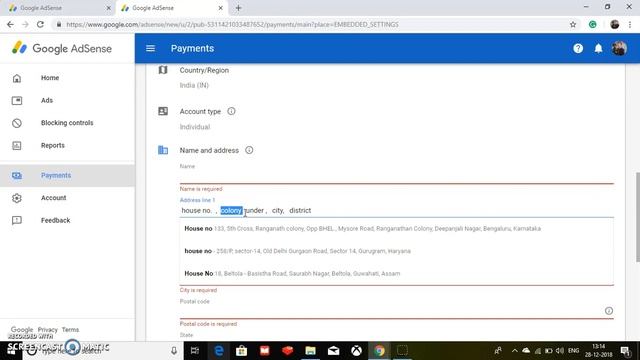640x360 pixels.
Task: Click the Individual account type value
Action: (195, 127)
